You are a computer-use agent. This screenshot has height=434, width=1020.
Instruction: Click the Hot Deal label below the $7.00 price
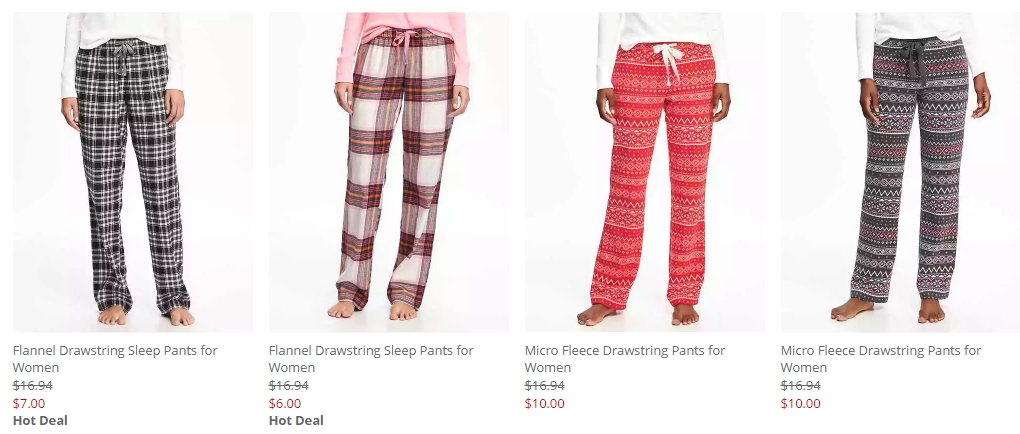pyautogui.click(x=40, y=420)
